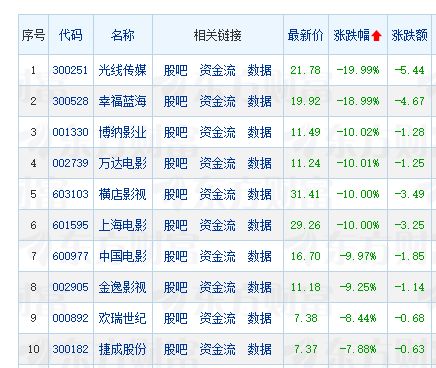This screenshot has width=436, height=368.
Task: Open 股吧 for 金逸影视
Action: point(175,287)
